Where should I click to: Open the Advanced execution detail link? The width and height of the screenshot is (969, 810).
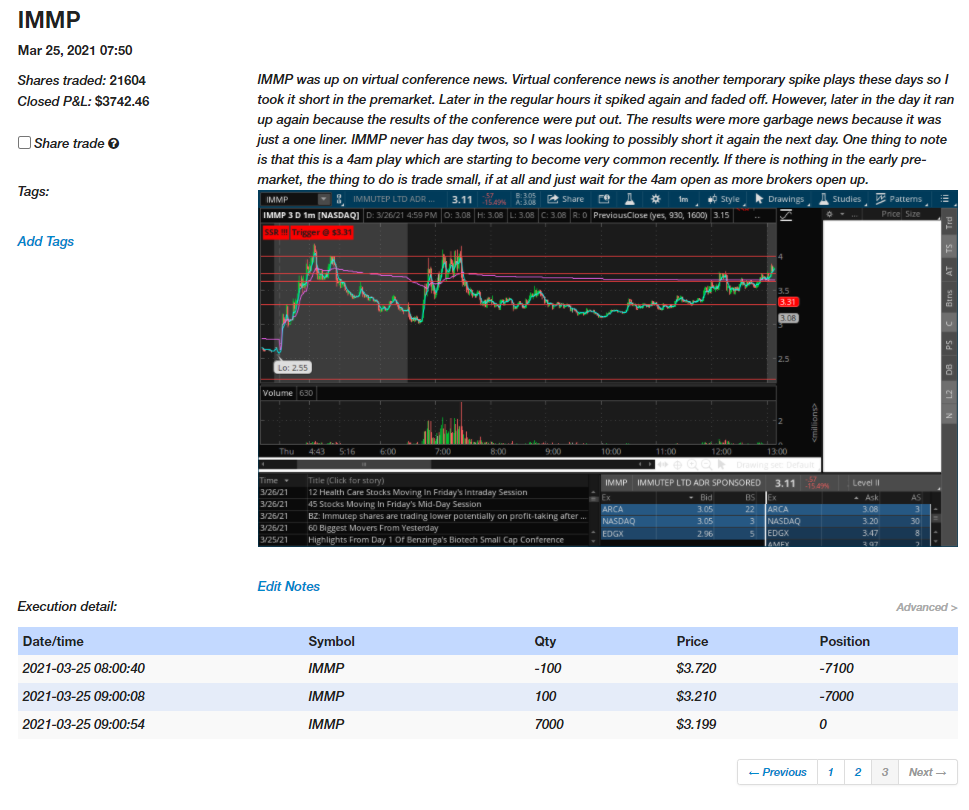(926, 607)
